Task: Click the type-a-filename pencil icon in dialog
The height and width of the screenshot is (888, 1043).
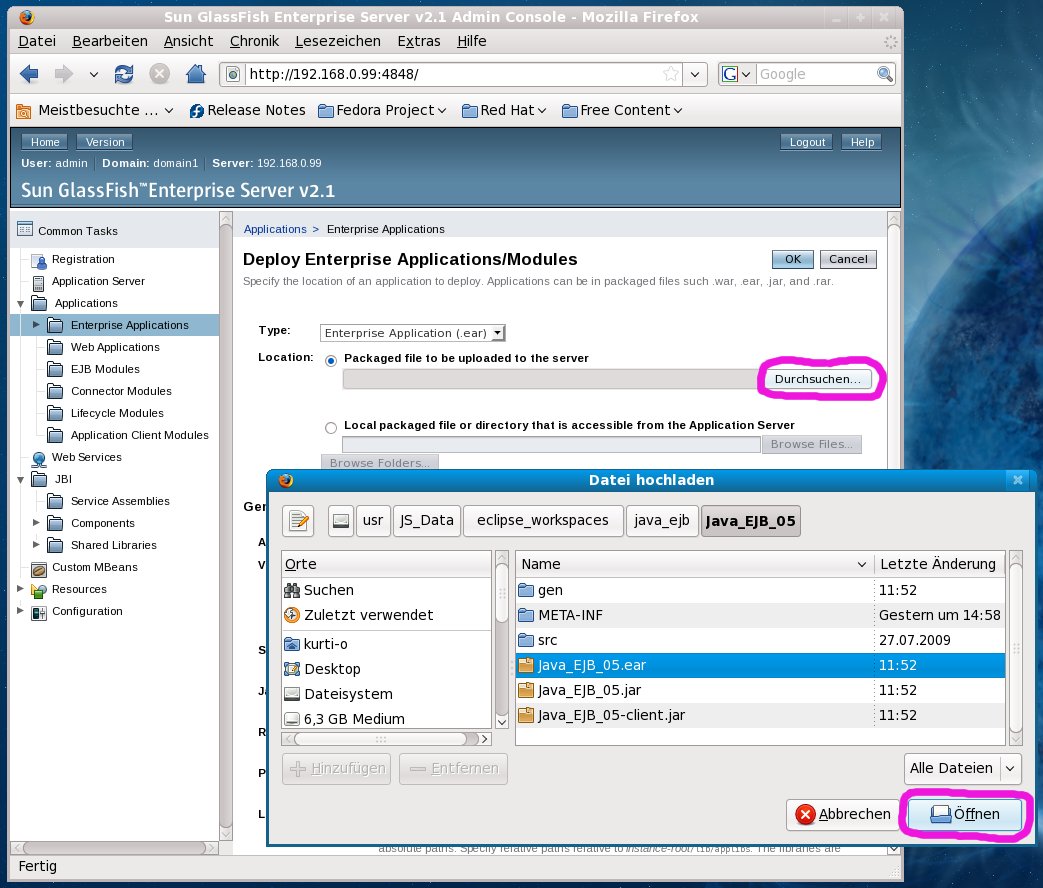Action: 299,520
